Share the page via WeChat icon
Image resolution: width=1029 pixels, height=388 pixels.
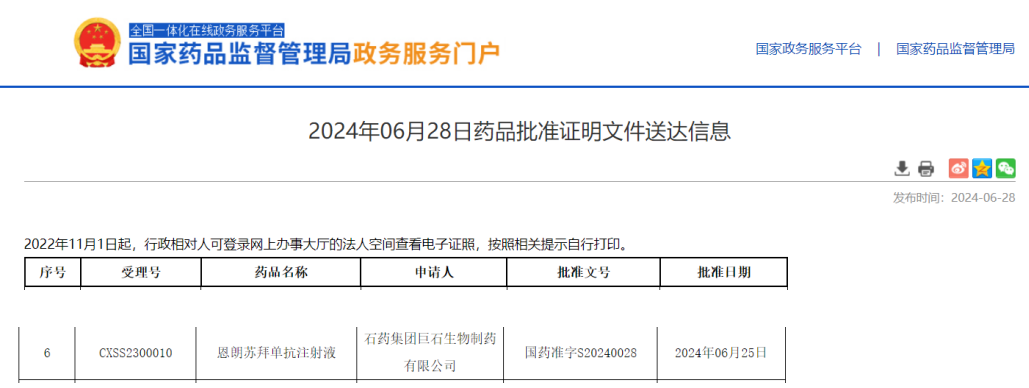click(x=1006, y=168)
